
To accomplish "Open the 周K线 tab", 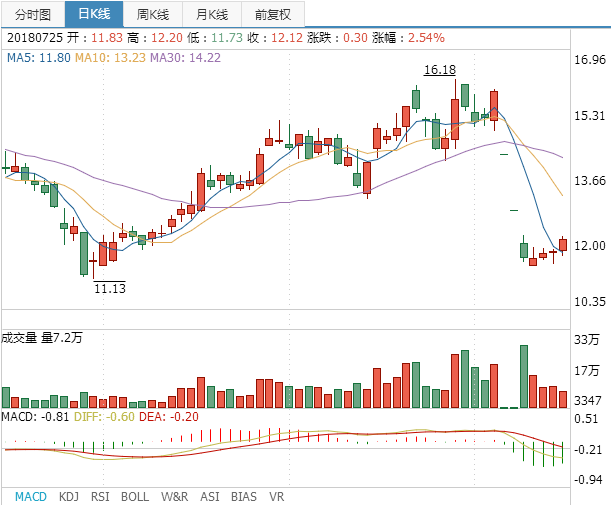I will [153, 14].
